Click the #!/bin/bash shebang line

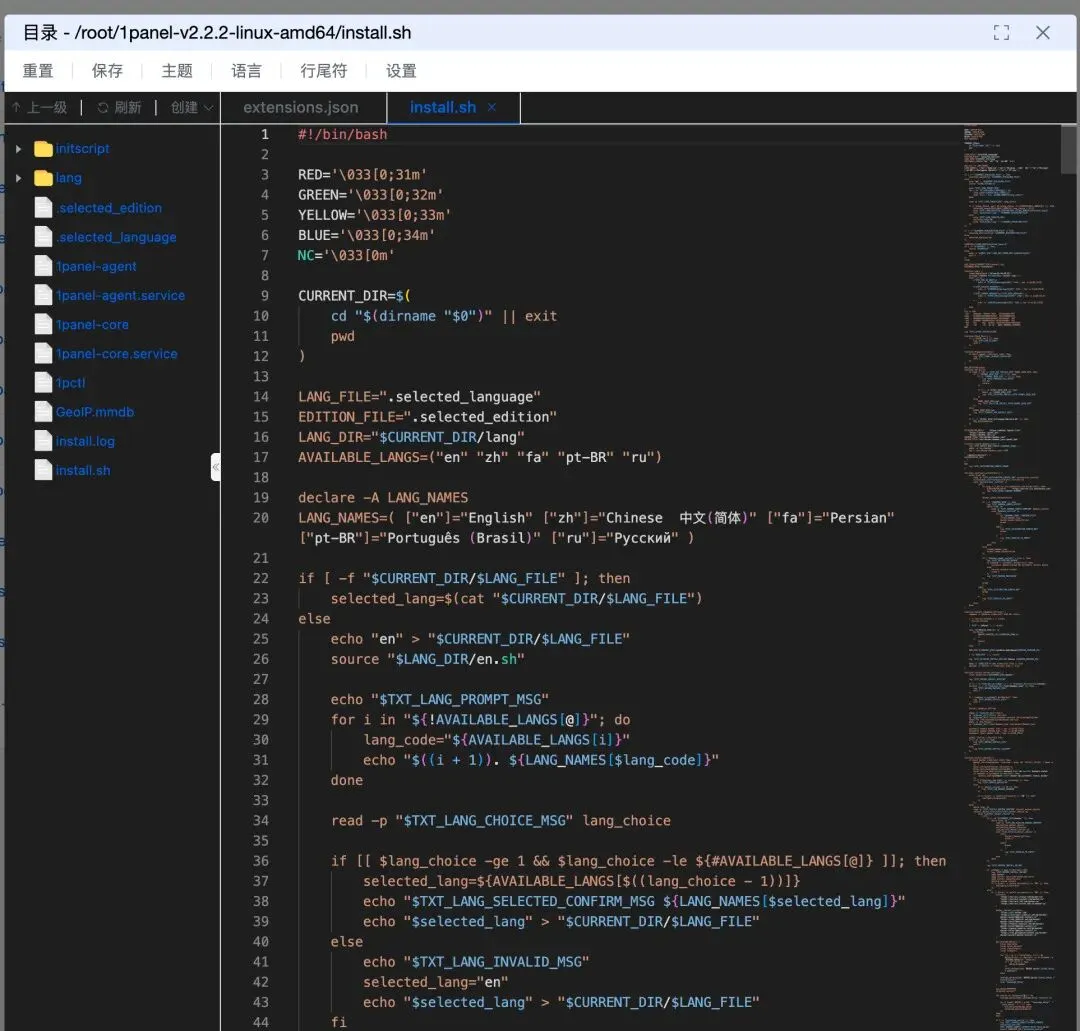tap(342, 134)
